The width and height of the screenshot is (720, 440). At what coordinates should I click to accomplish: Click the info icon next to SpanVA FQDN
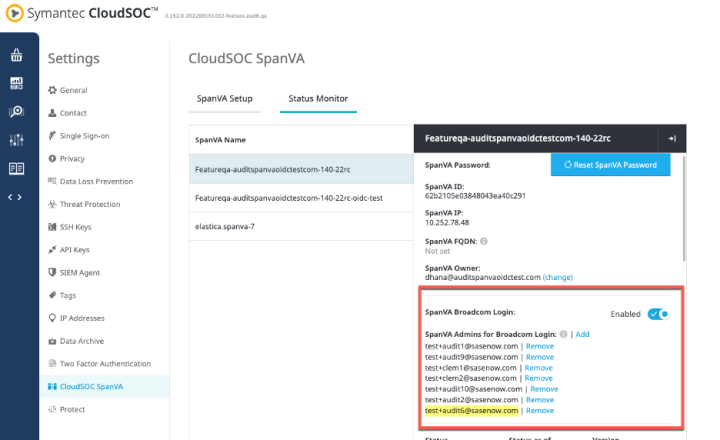[484, 241]
